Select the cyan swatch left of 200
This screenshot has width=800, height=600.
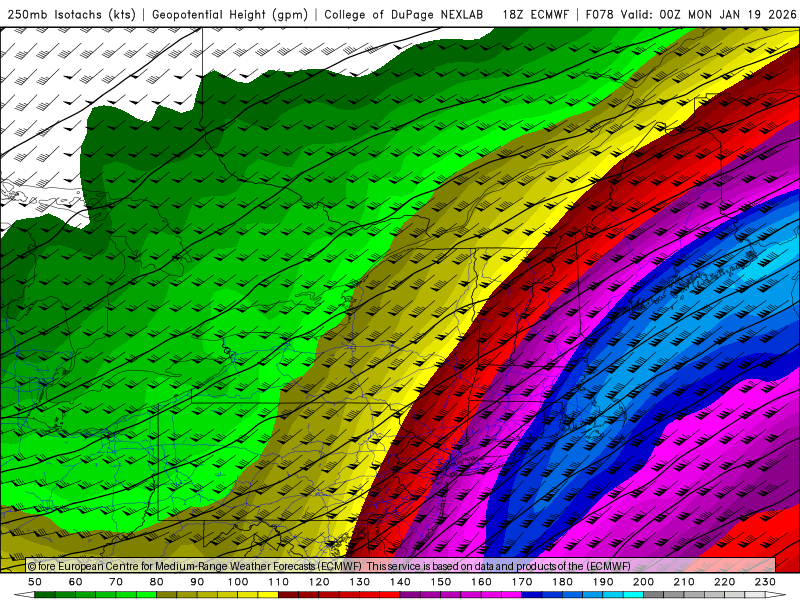[633, 595]
